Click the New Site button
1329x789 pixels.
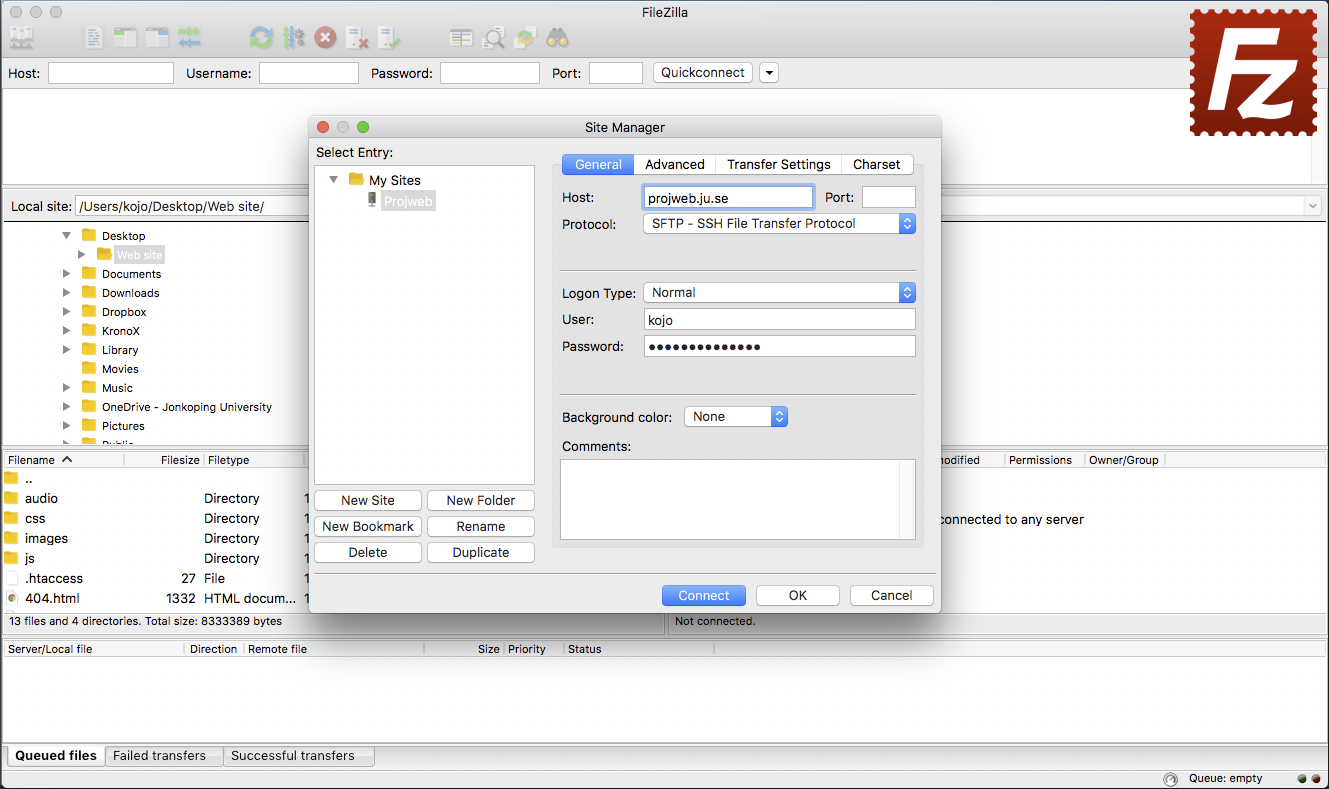point(368,501)
